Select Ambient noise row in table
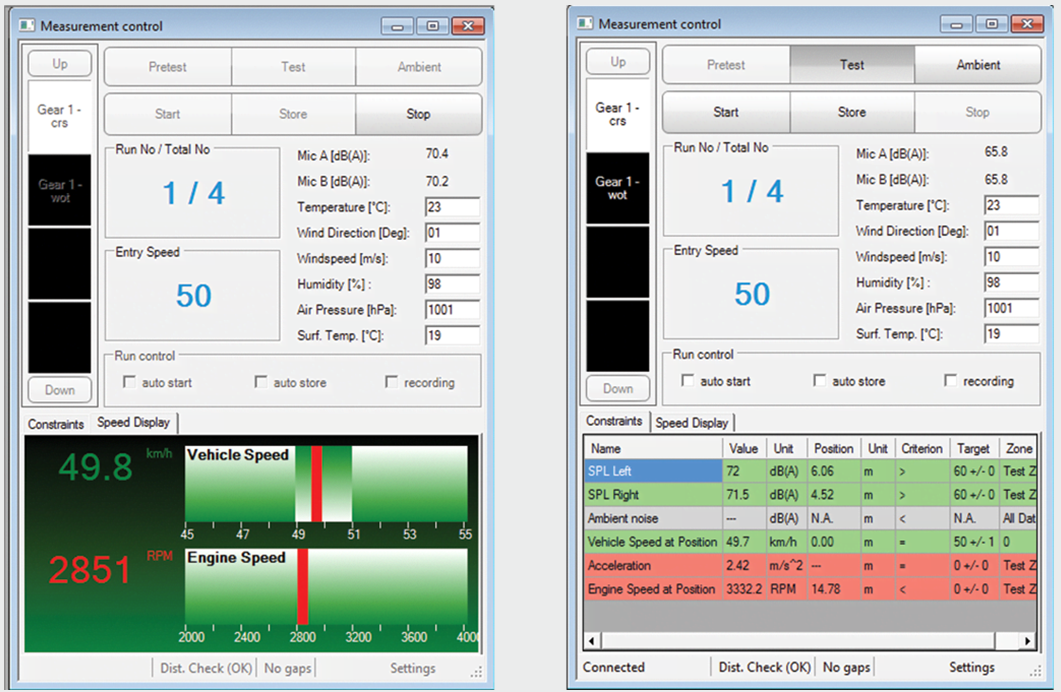The image size is (1061, 692). pyautogui.click(x=811, y=518)
